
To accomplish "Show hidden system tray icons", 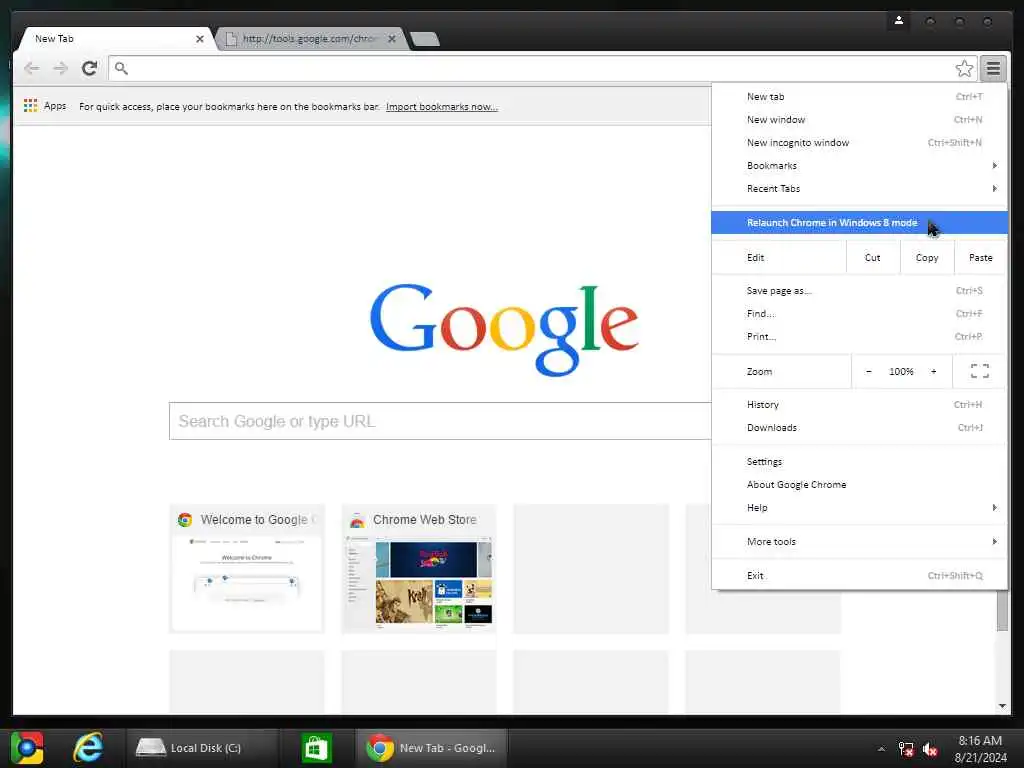I will [881, 749].
